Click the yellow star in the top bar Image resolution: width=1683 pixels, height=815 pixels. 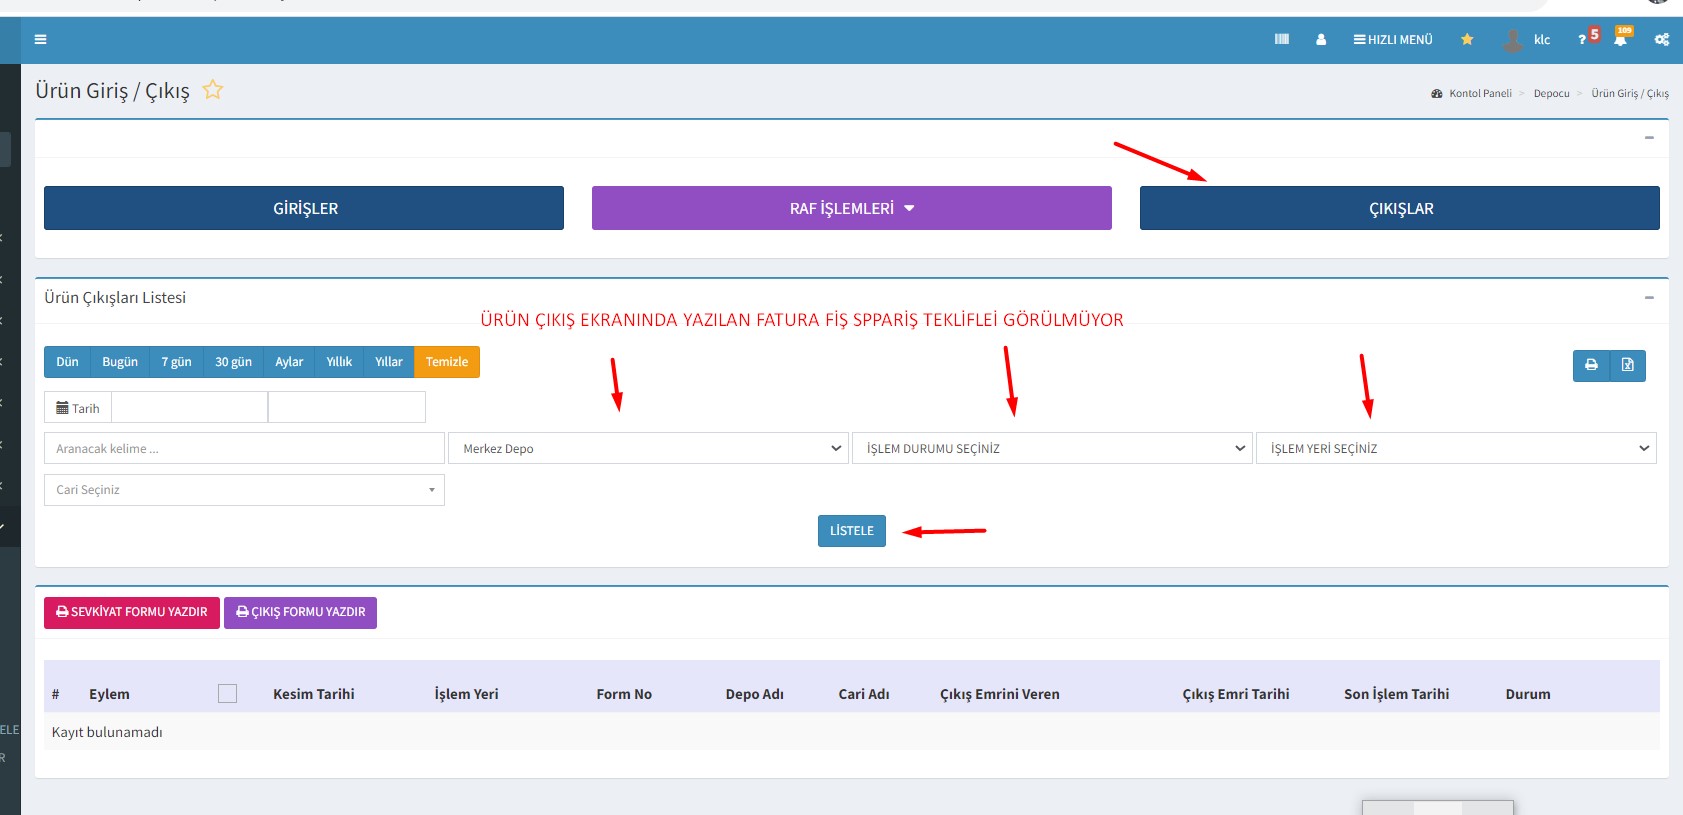pyautogui.click(x=1467, y=40)
